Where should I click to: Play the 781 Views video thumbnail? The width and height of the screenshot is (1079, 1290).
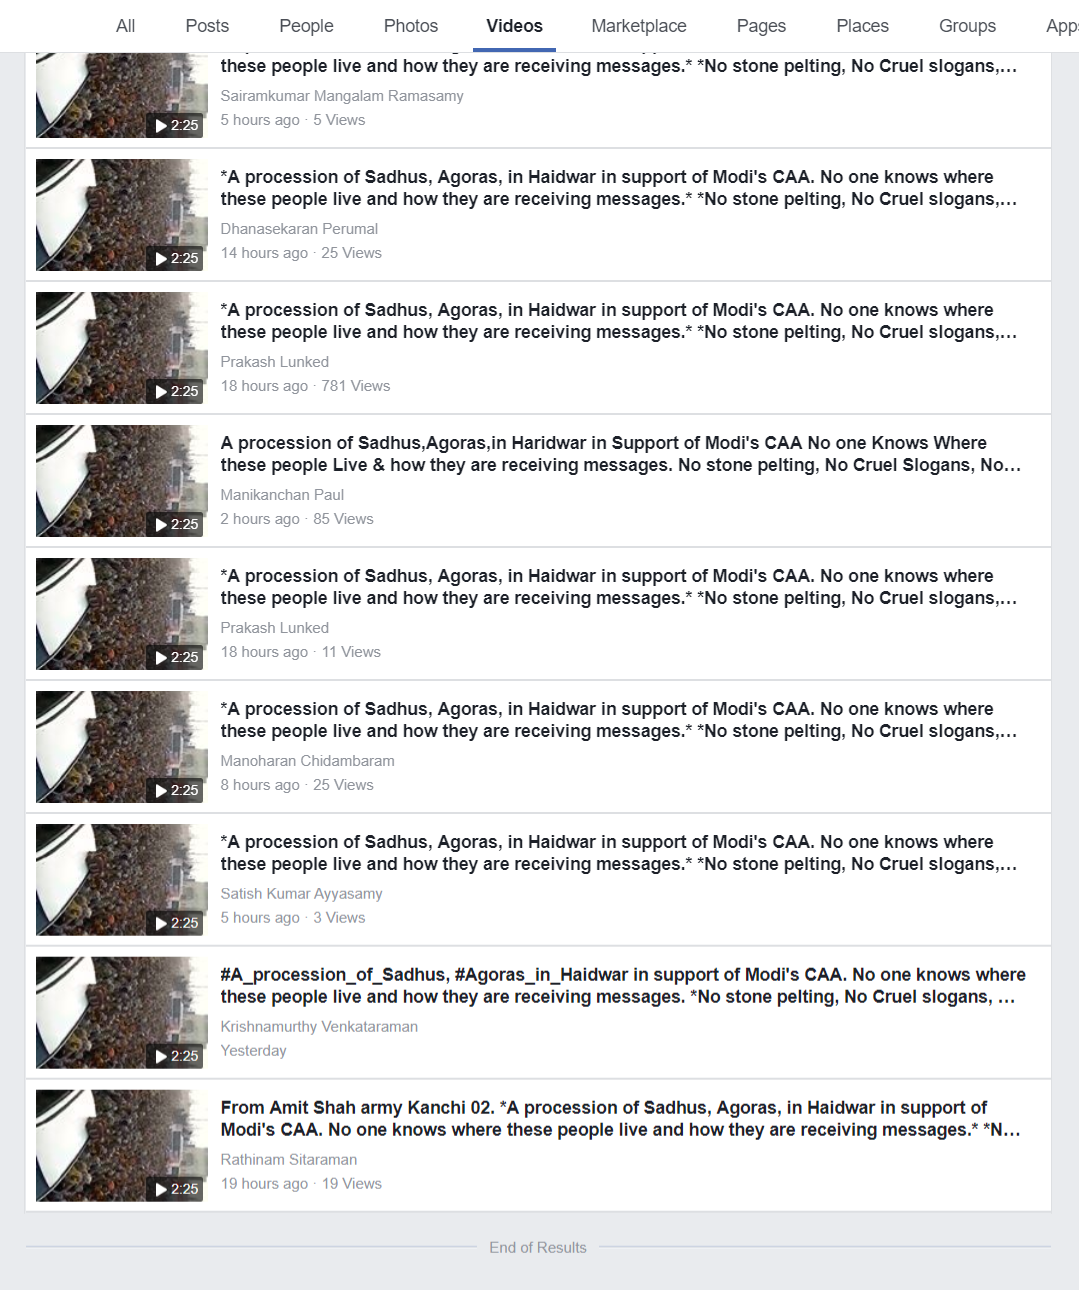click(x=120, y=348)
